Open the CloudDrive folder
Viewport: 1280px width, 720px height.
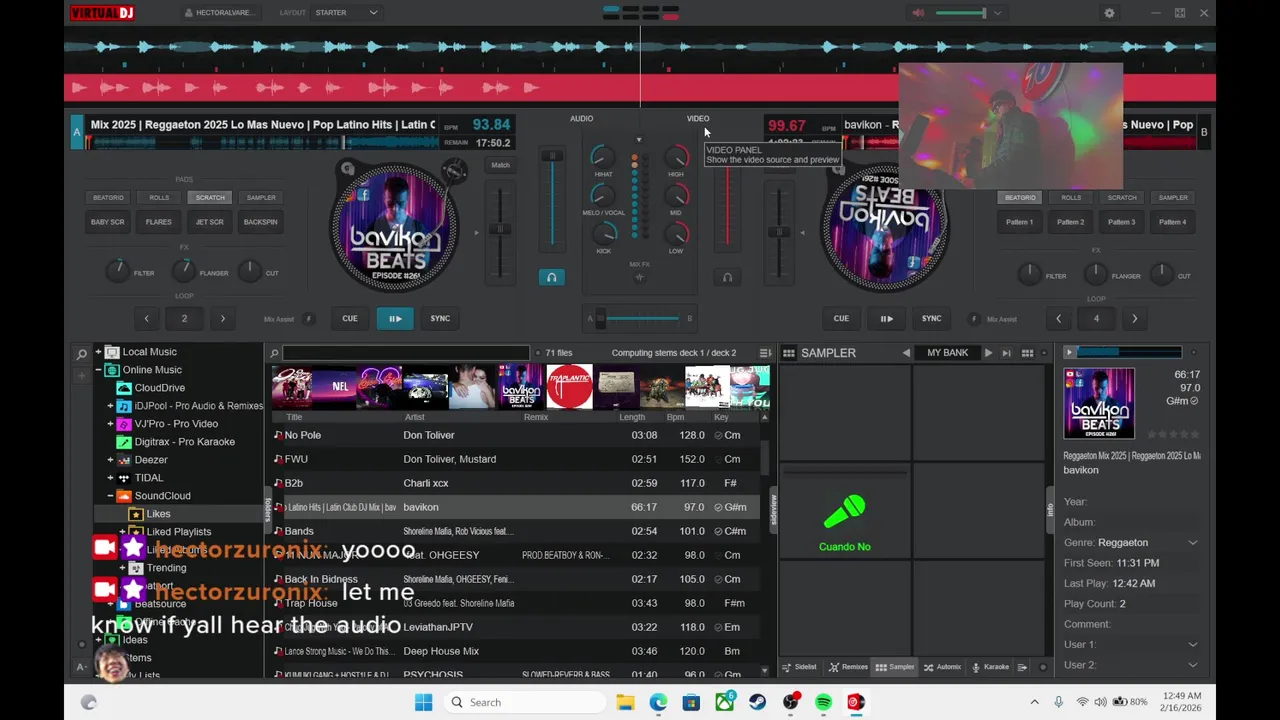click(159, 388)
